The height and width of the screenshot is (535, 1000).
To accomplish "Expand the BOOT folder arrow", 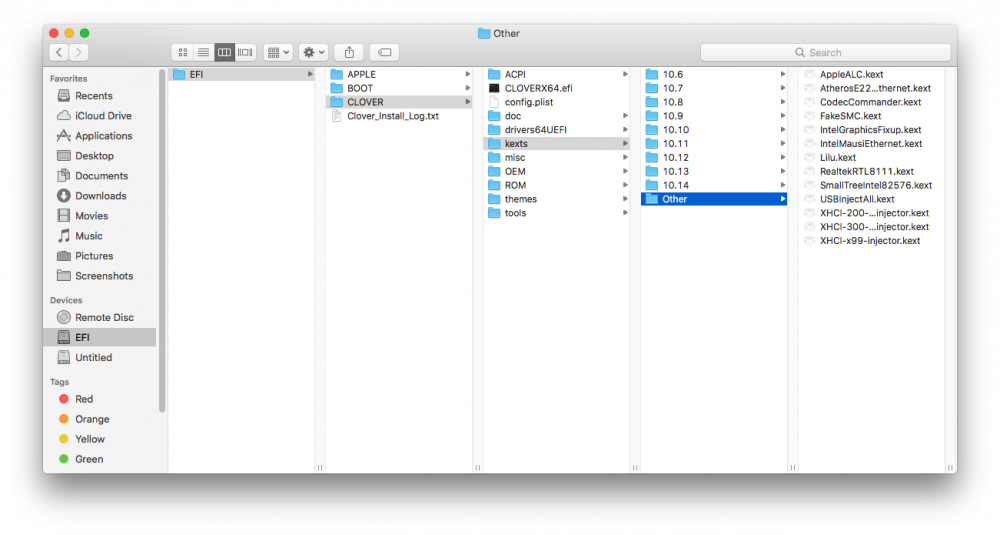I will click(467, 88).
